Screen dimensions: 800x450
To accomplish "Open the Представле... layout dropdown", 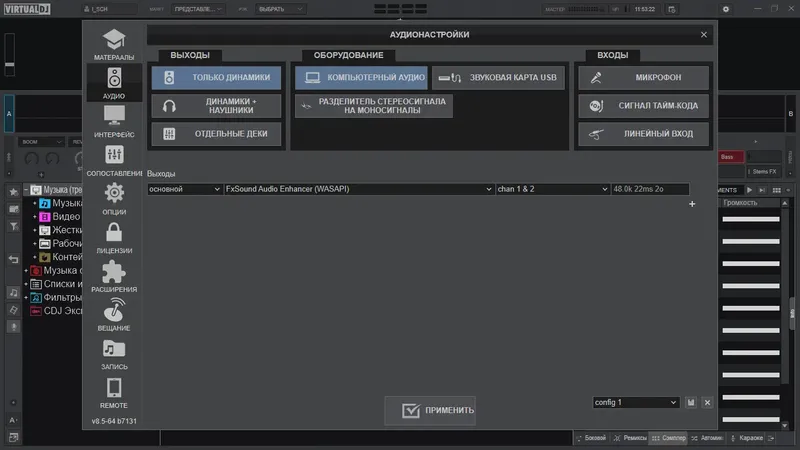I will (197, 9).
